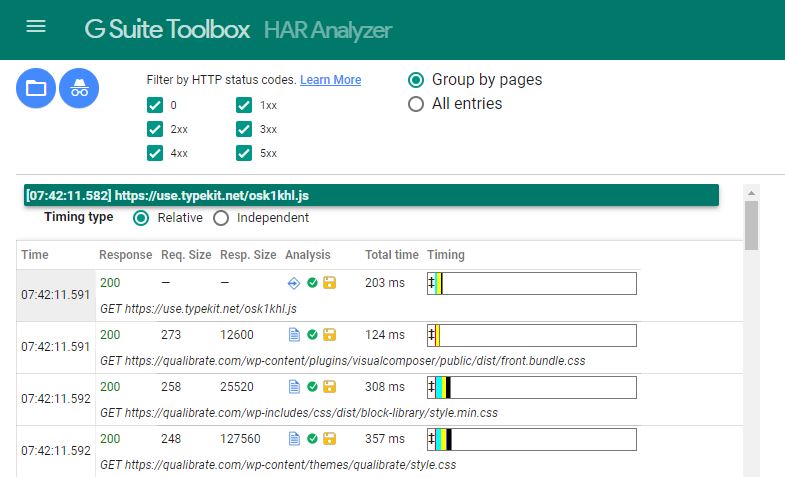The height and width of the screenshot is (477, 785).
Task: Toggle the 5xx status filter checkbox
Action: pos(244,153)
